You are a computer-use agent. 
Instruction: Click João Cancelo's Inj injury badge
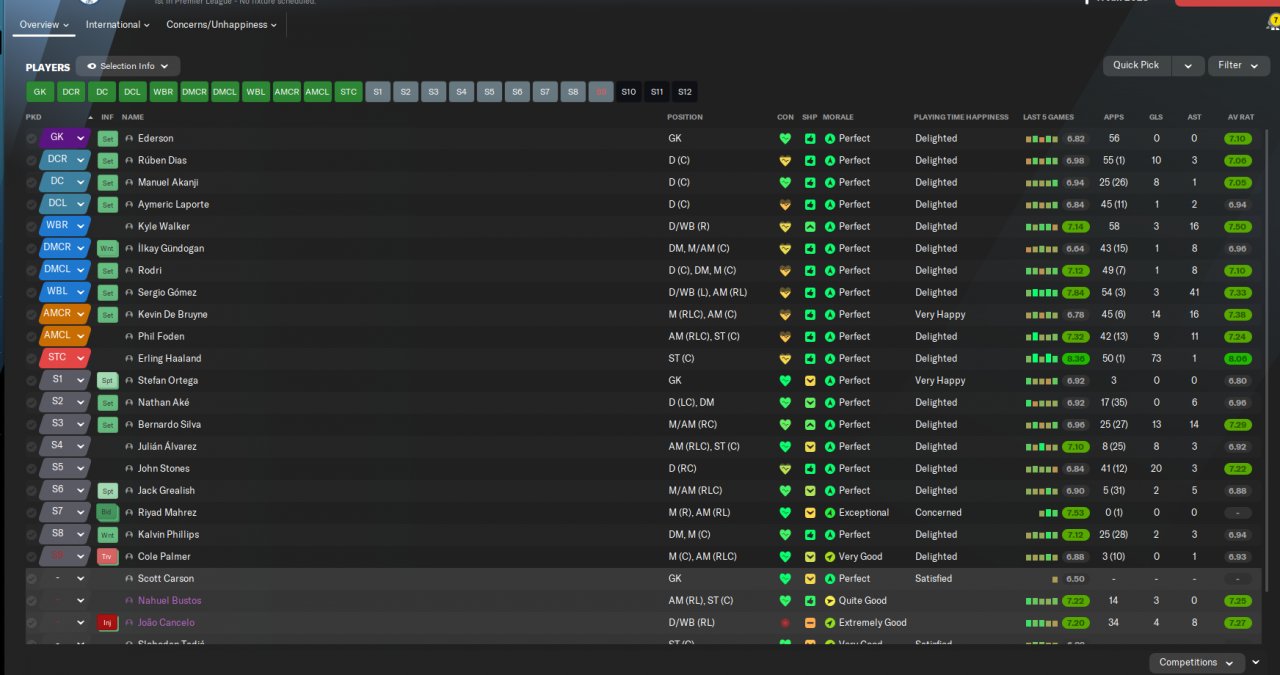(107, 622)
